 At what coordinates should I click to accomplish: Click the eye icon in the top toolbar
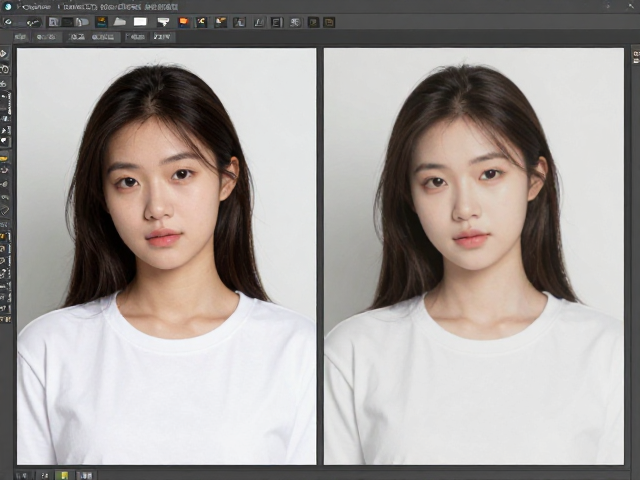click(9, 22)
